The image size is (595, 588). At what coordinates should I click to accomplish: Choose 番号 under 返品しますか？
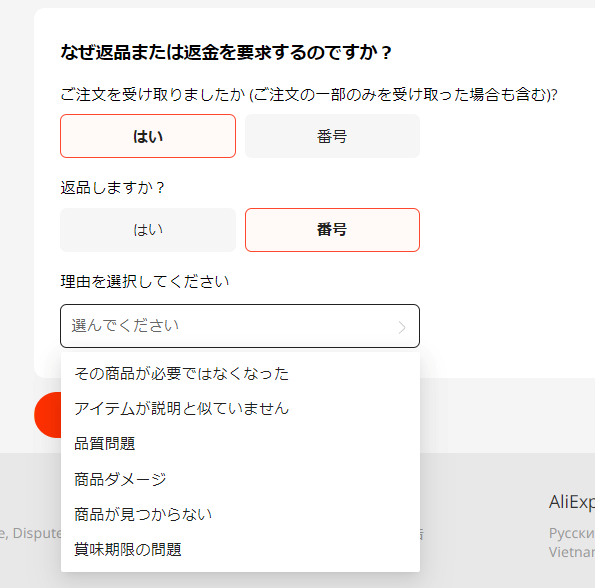[x=332, y=230]
